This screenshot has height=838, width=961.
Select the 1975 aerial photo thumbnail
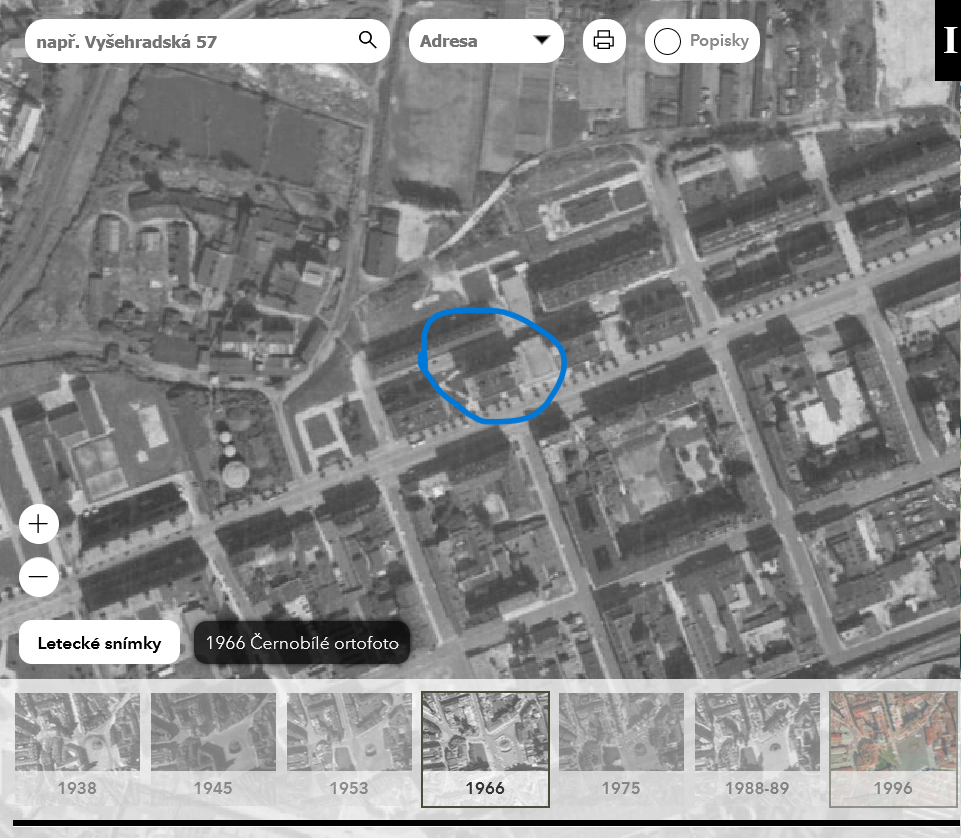point(621,749)
